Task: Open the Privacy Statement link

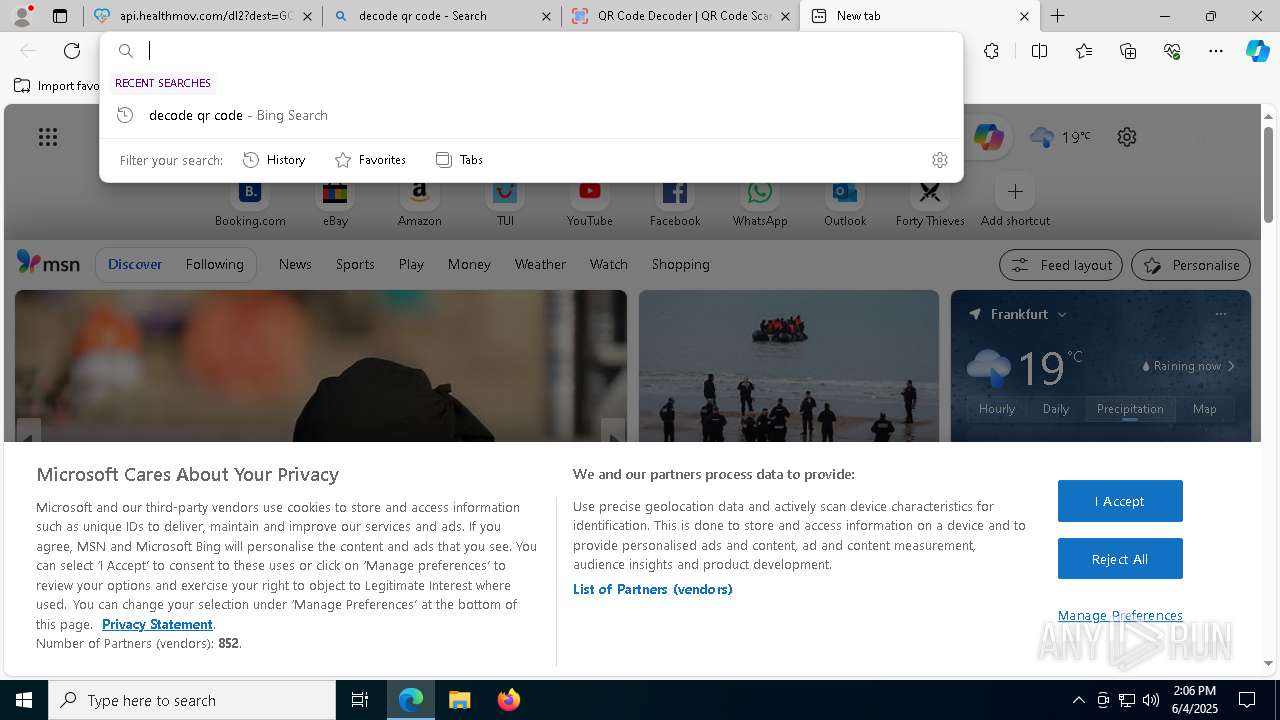Action: click(157, 624)
